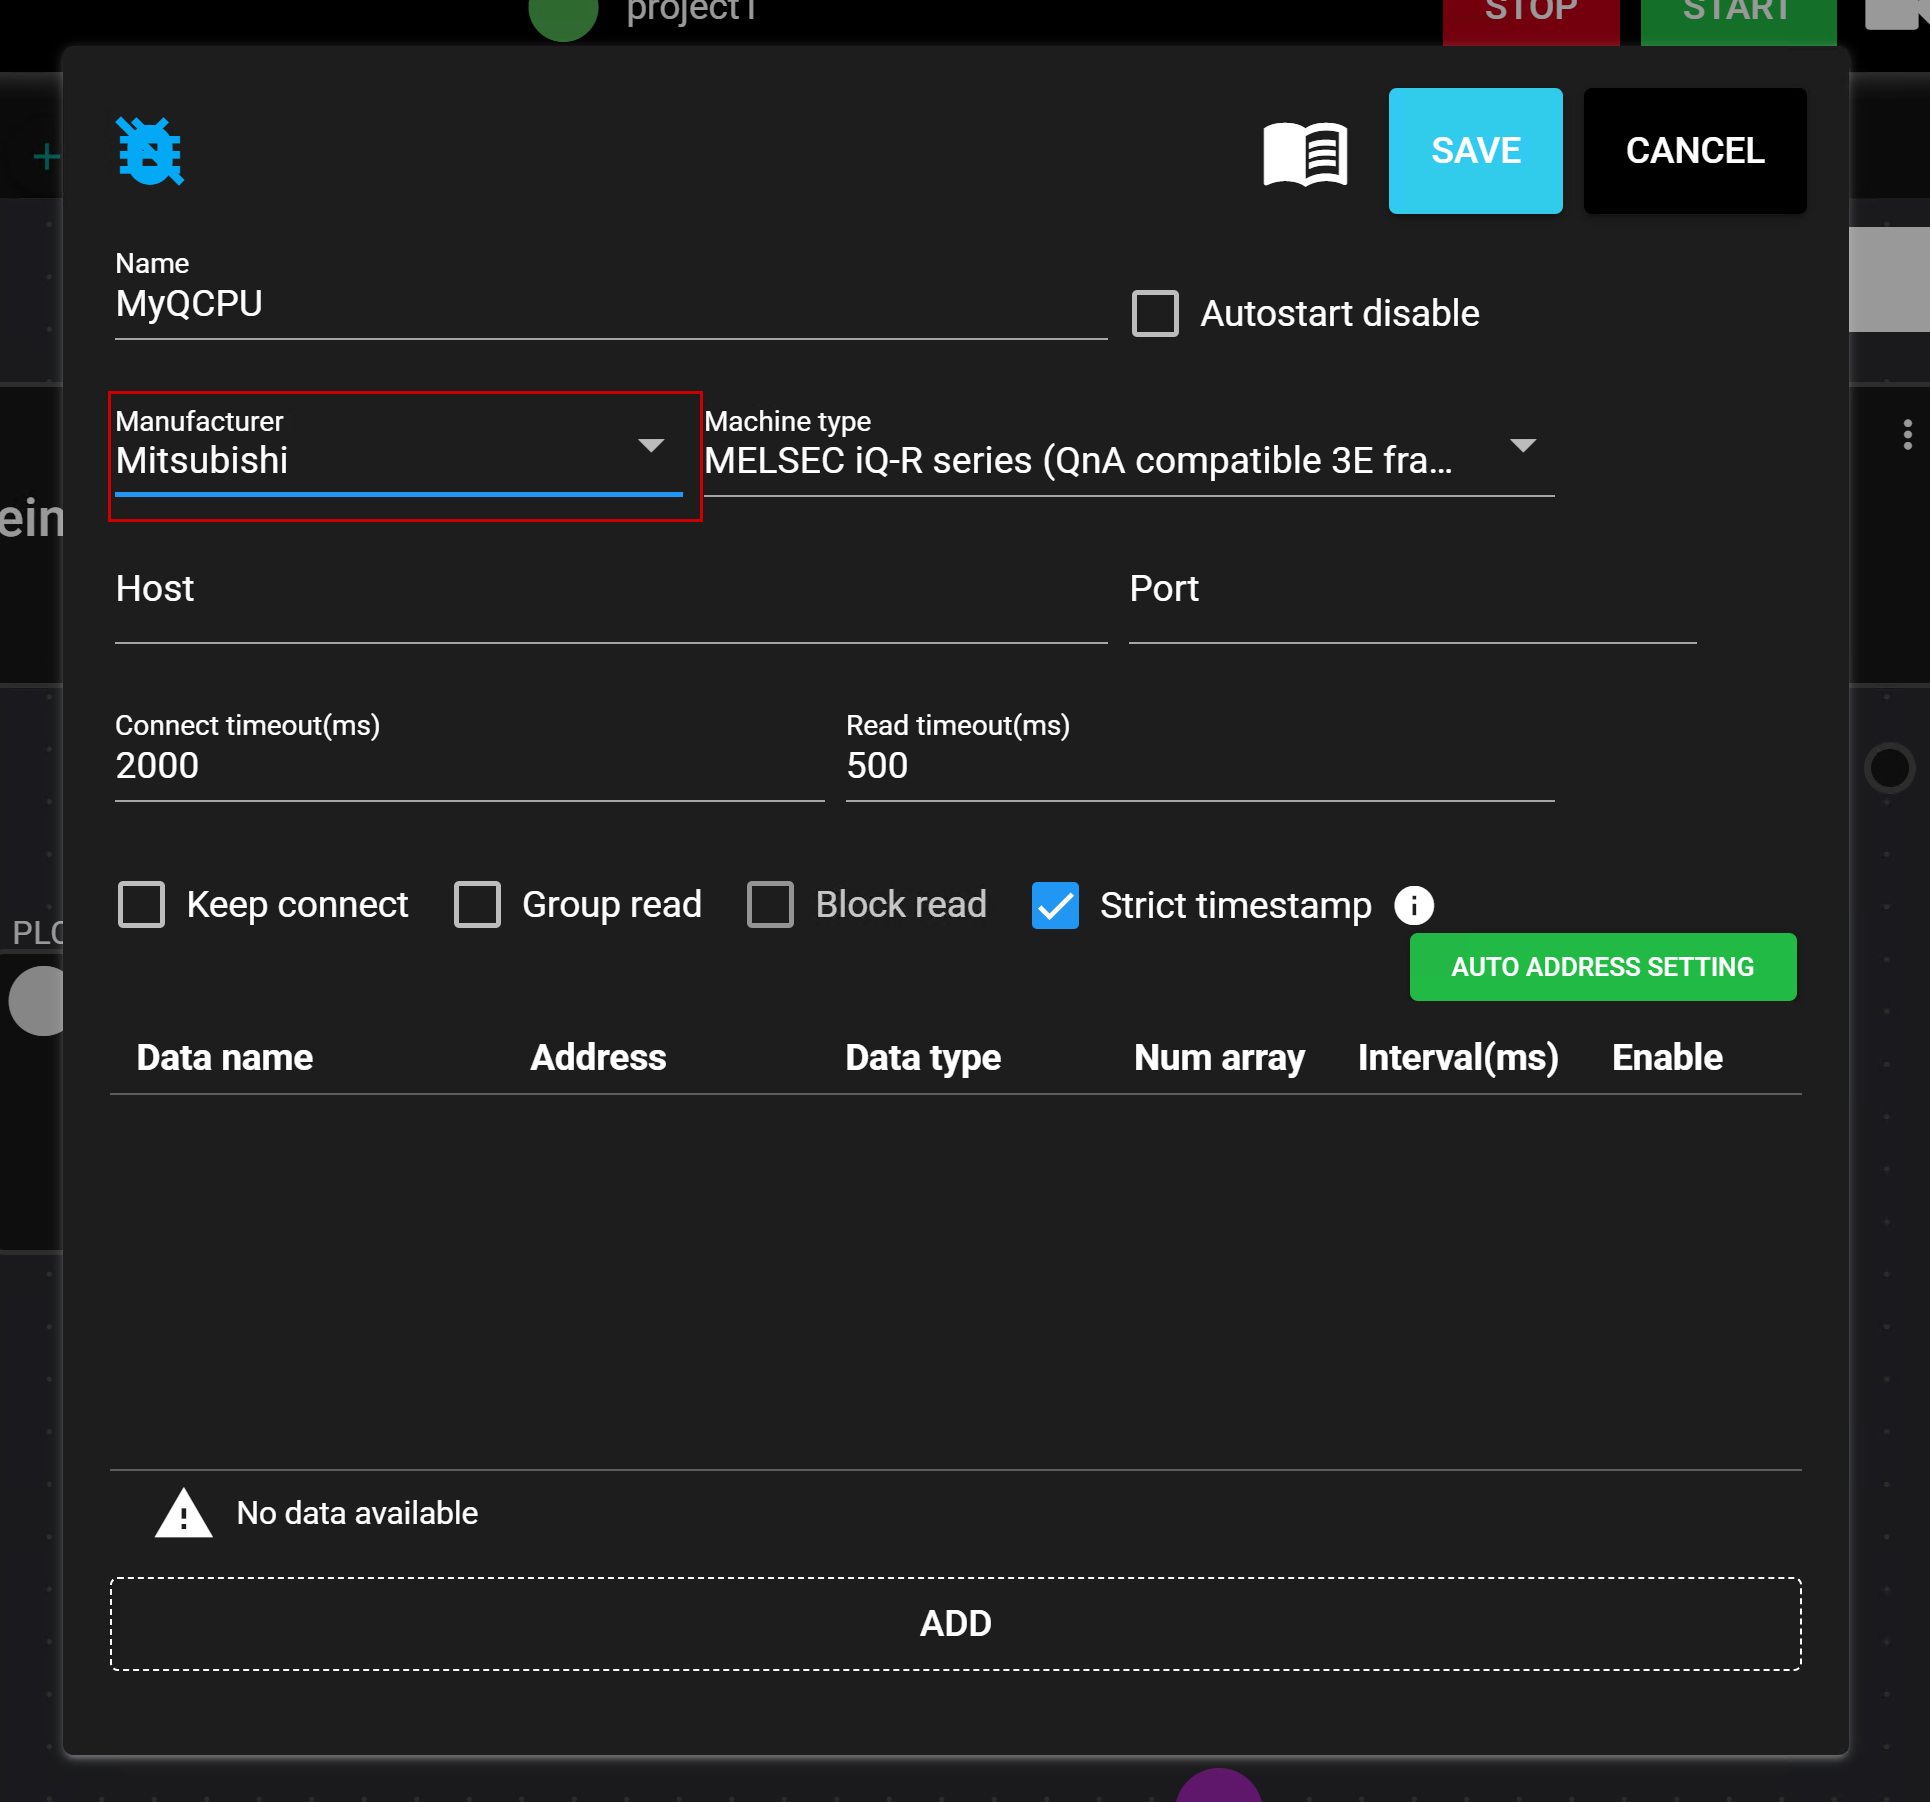Click the blue bug debug icon

[150, 151]
